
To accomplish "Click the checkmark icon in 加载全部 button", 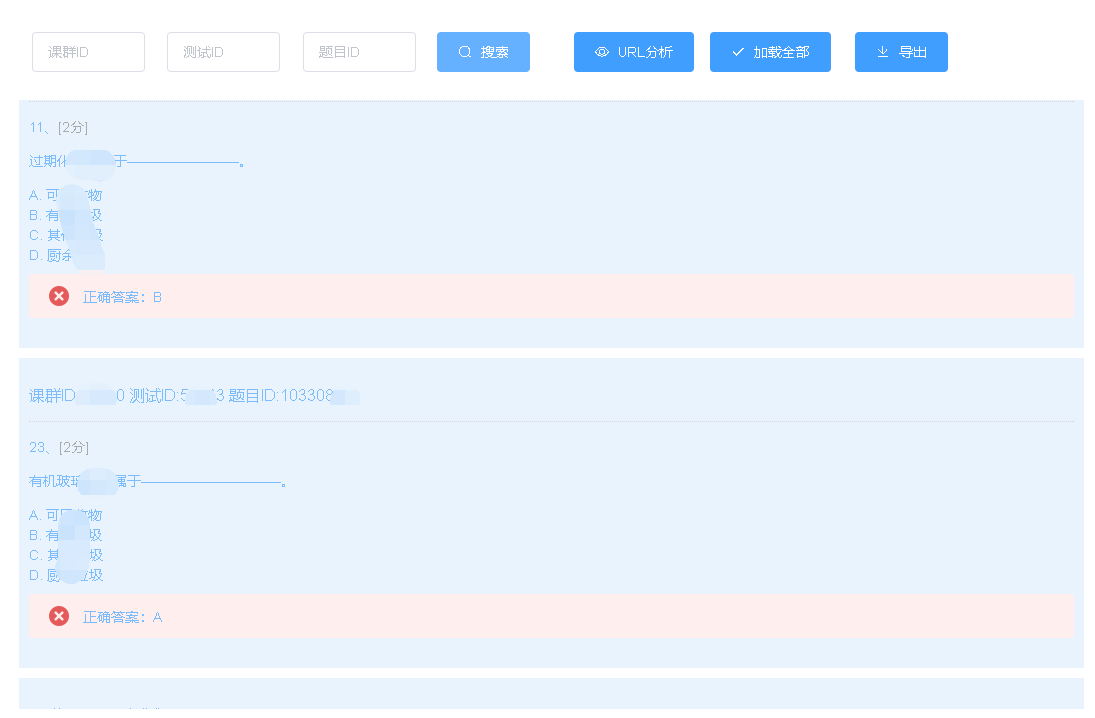I will point(738,52).
